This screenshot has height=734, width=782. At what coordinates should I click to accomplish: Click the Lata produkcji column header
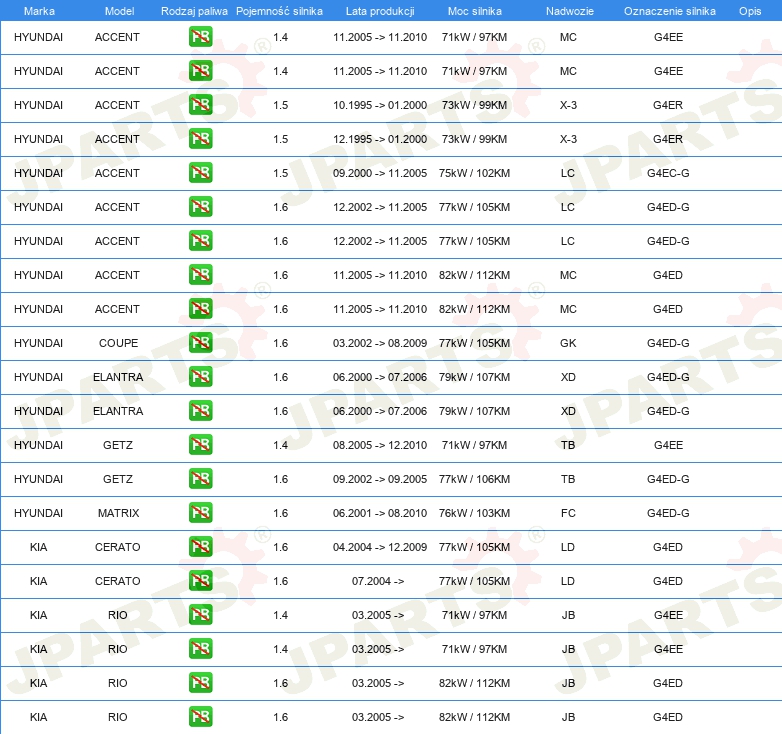pyautogui.click(x=380, y=11)
